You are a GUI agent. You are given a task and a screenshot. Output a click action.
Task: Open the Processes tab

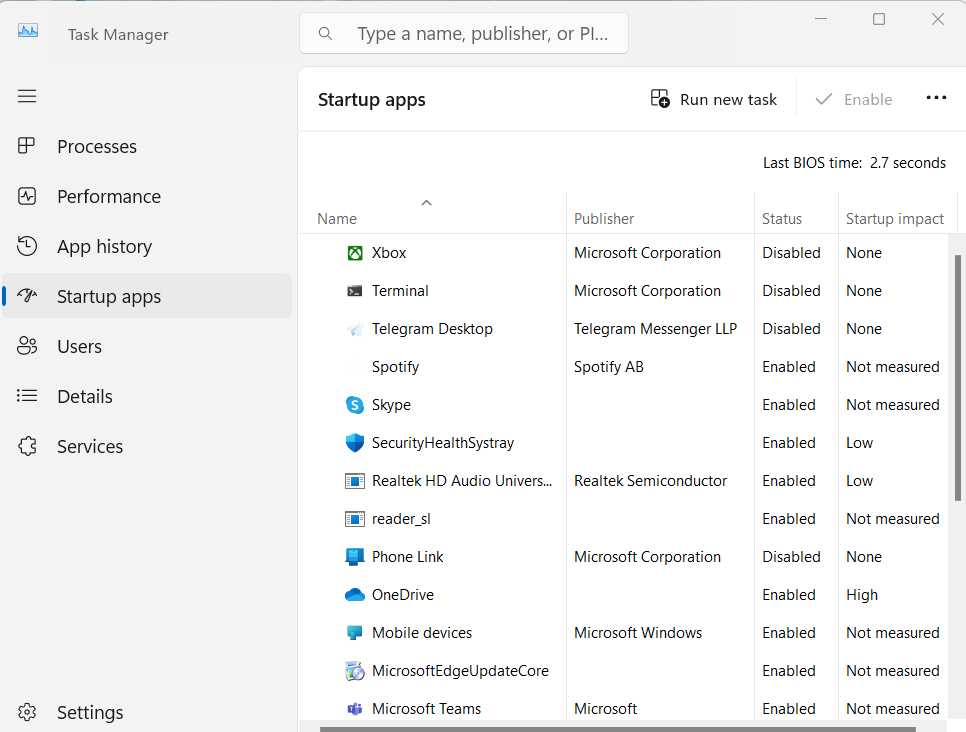click(97, 147)
